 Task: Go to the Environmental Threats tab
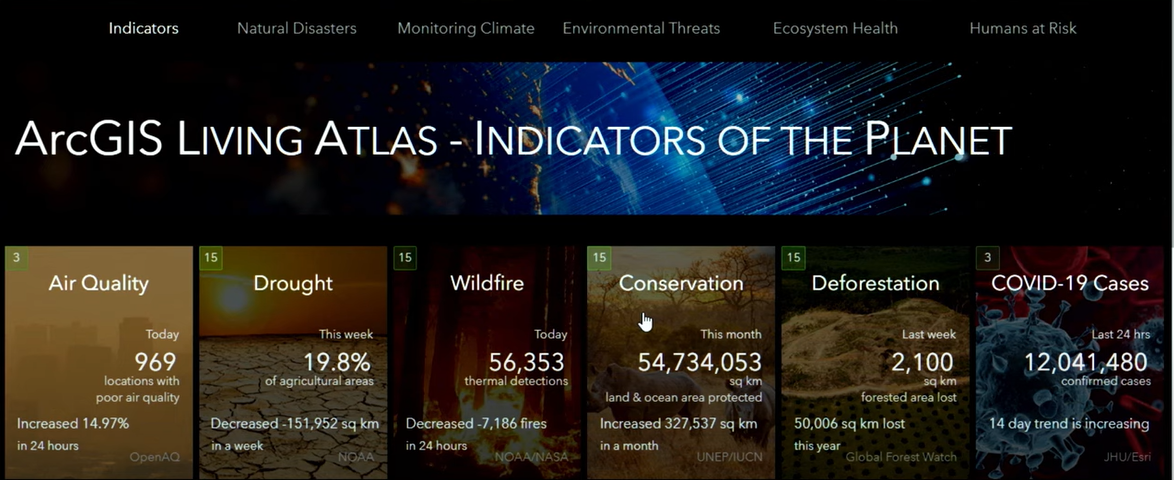pyautogui.click(x=641, y=28)
